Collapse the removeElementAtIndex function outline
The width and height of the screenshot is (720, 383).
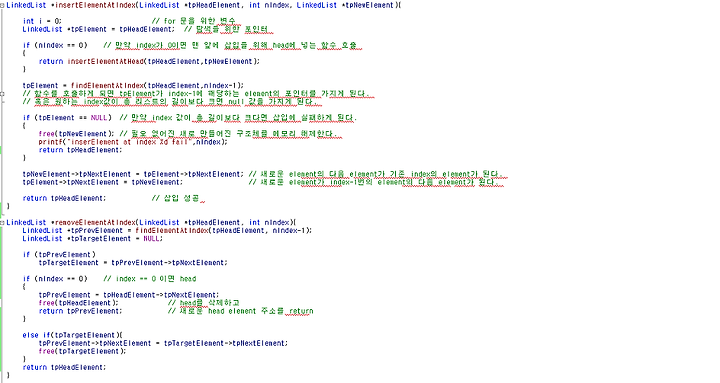click(x=2, y=223)
